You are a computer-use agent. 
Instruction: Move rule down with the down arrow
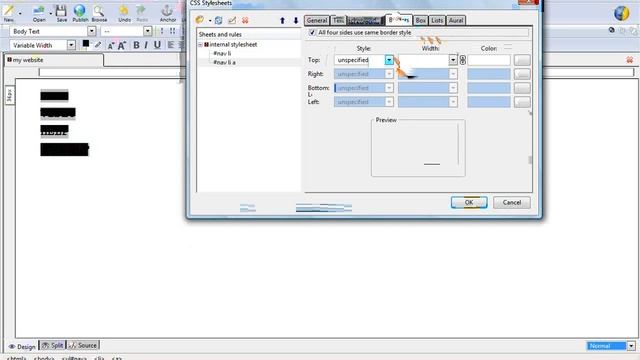click(x=296, y=20)
